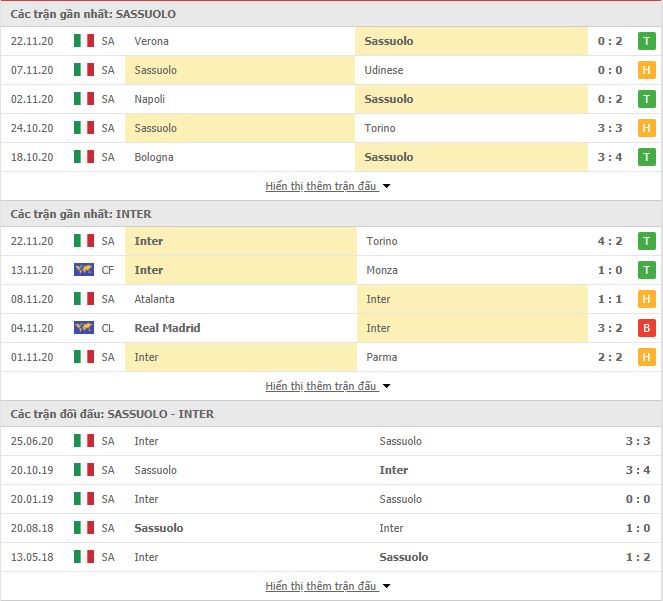Screen dimensions: 663x601
Task: Click the Italy flag on the 20.08.18 match row
Action: (x=84, y=527)
